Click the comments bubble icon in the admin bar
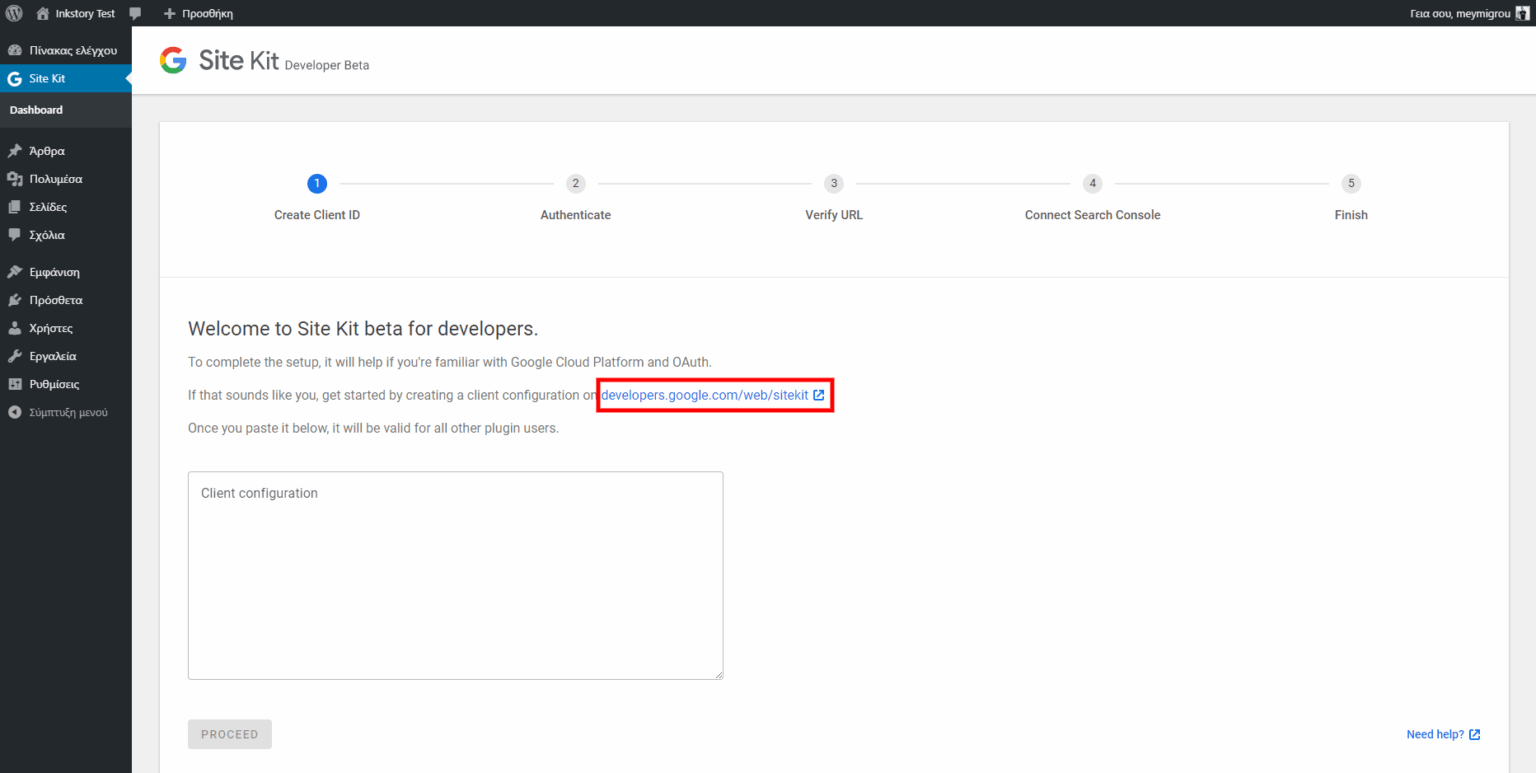This screenshot has width=1536, height=773. click(135, 13)
